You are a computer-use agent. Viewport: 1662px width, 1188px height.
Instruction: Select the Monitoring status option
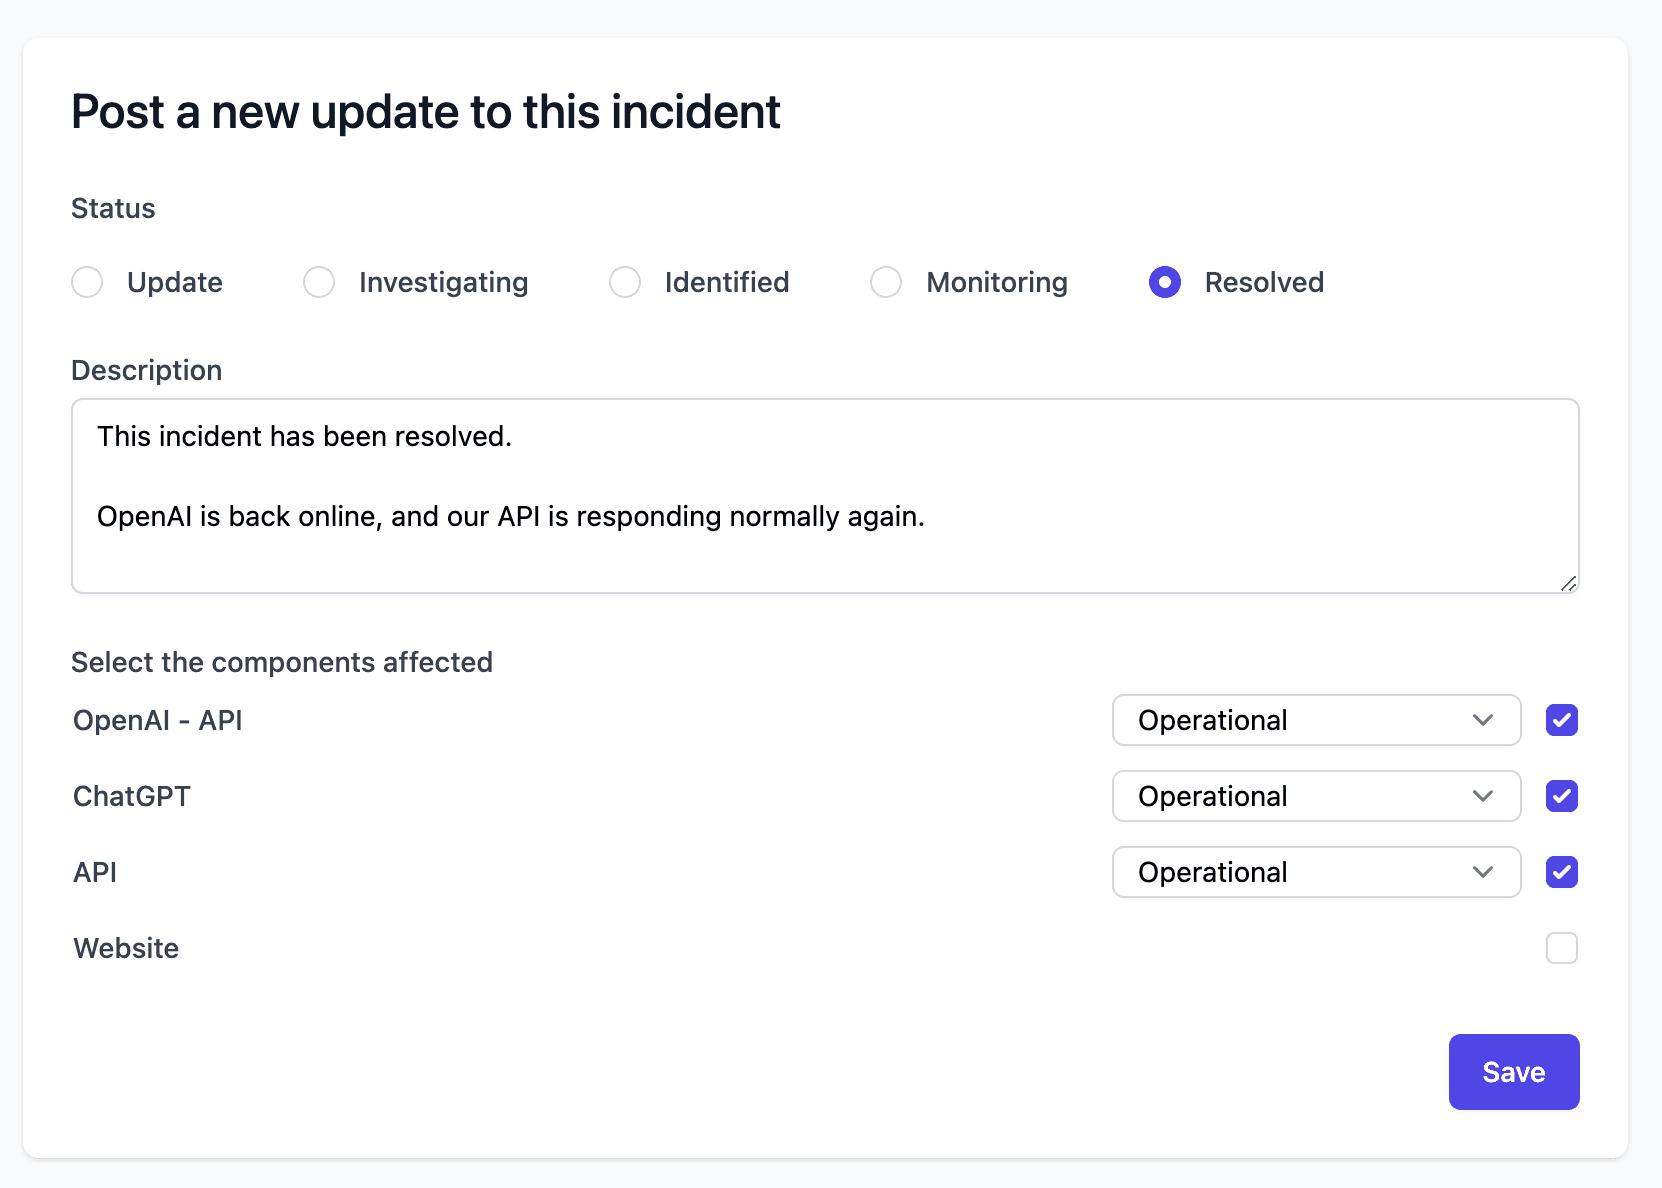pos(886,282)
